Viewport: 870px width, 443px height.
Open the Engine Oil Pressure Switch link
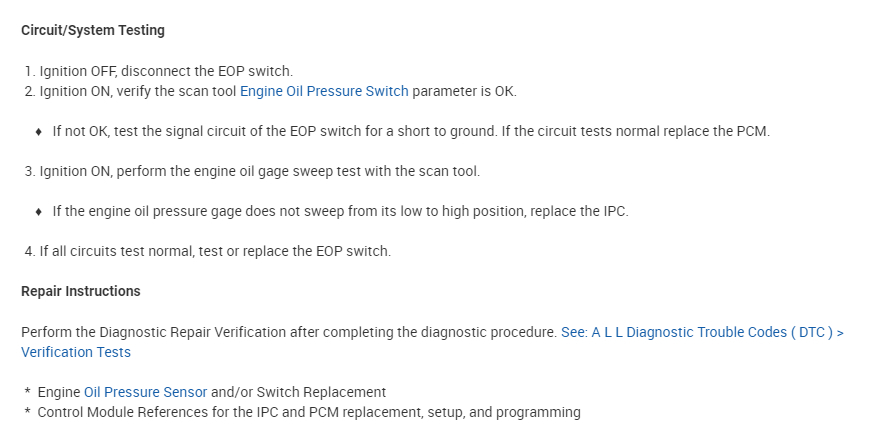(x=324, y=91)
